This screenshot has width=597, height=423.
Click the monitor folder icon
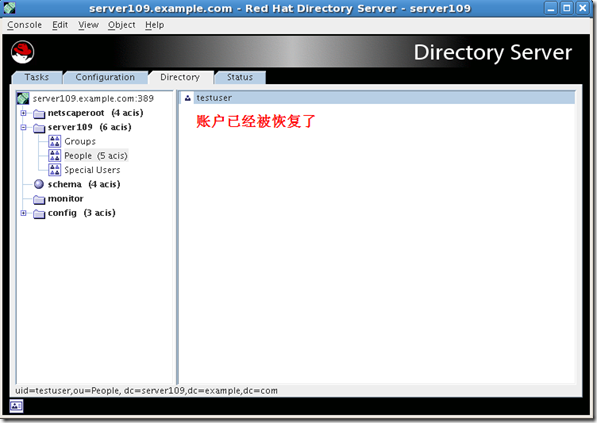pyautogui.click(x=39, y=199)
